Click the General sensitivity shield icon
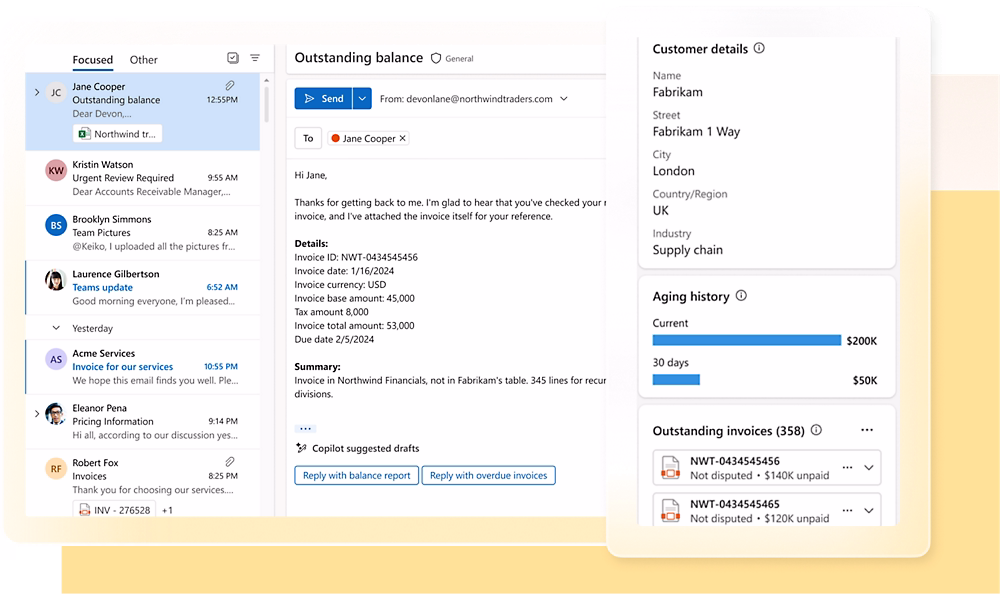This screenshot has height=594, width=1000. [x=436, y=58]
